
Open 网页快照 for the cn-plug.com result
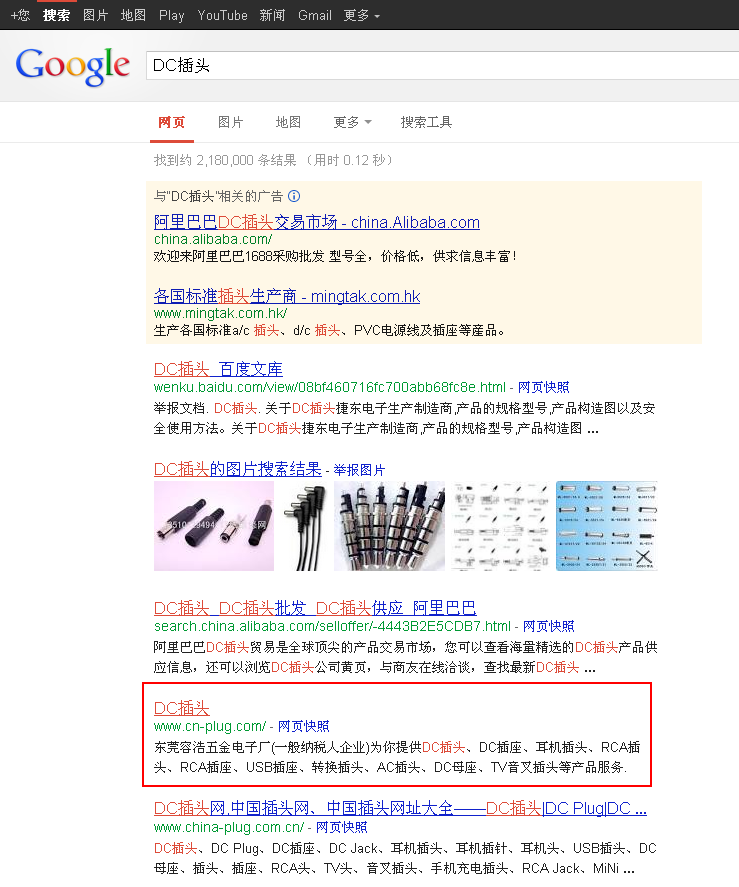click(x=303, y=726)
